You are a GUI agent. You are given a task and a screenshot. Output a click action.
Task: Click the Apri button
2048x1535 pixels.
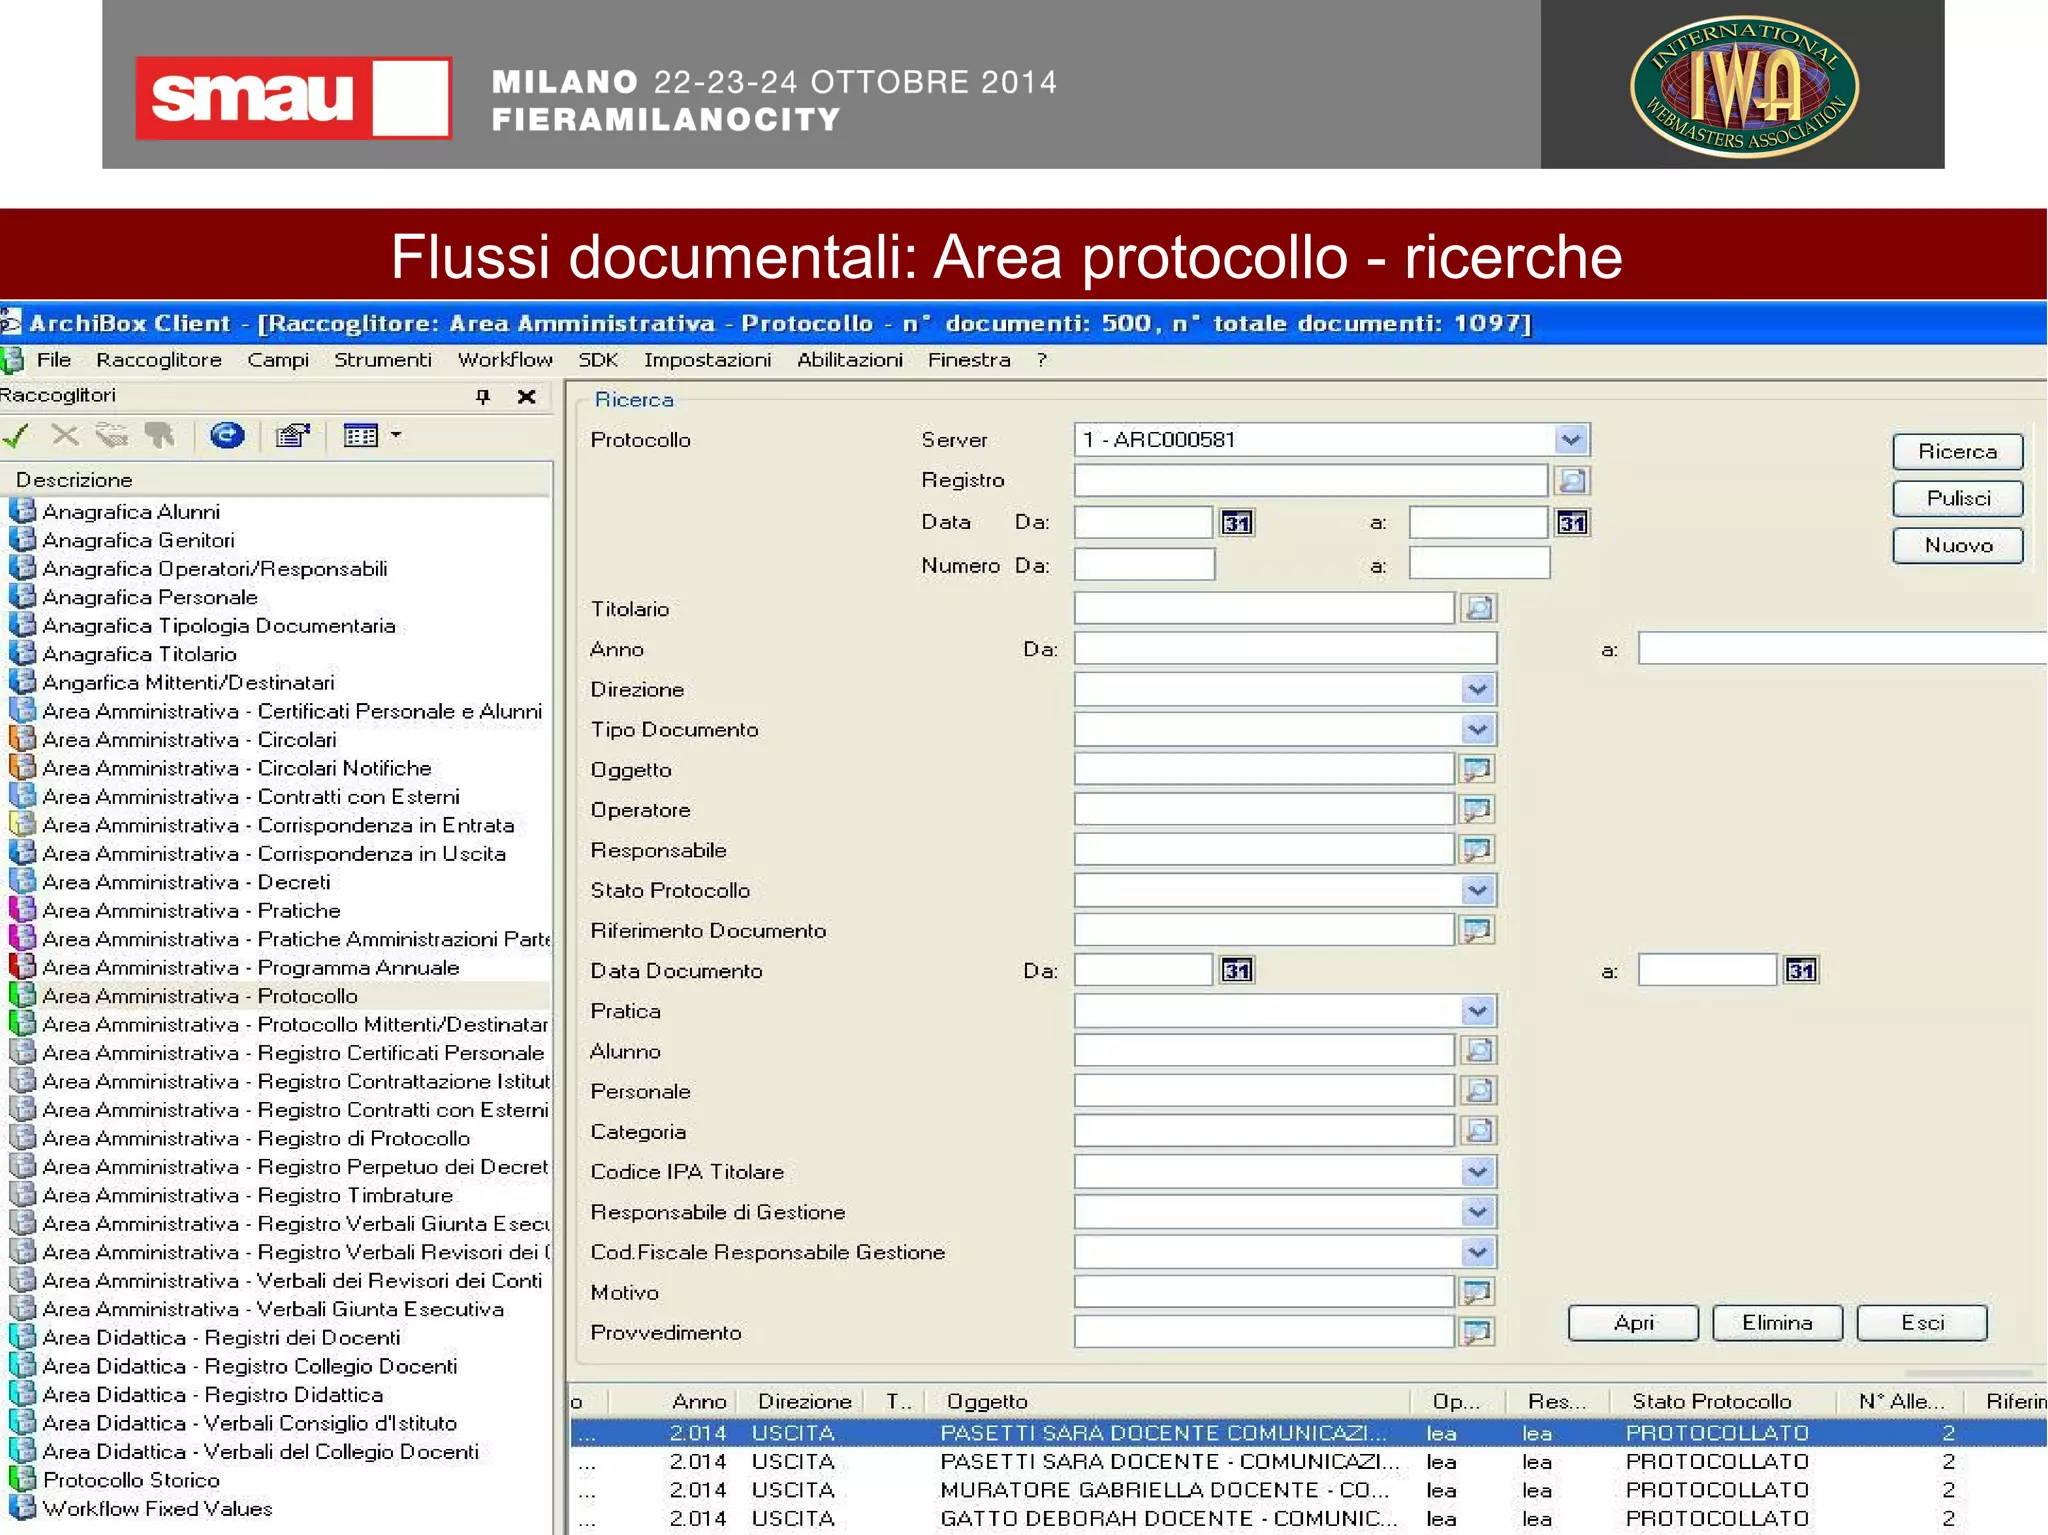tap(1633, 1322)
